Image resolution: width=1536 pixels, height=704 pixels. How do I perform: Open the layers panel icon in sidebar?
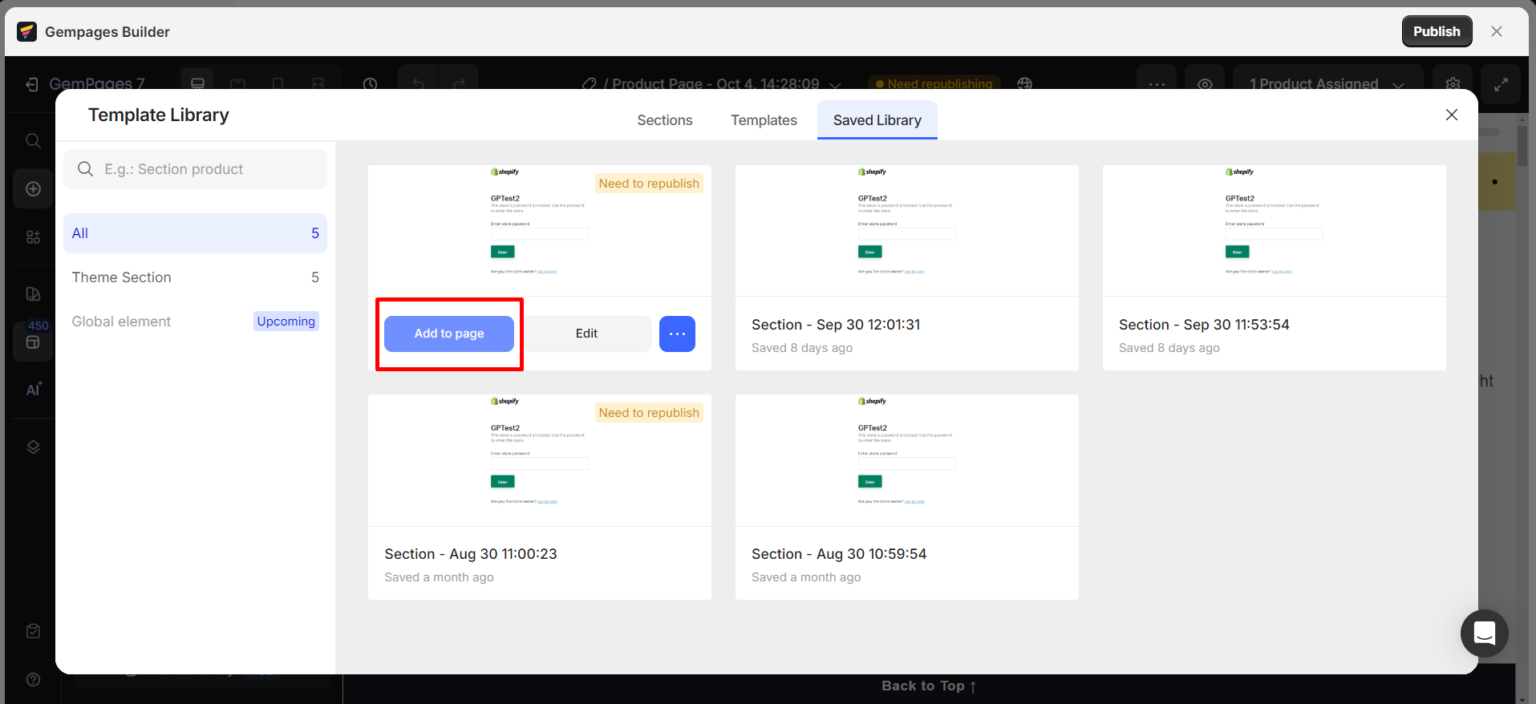click(33, 446)
